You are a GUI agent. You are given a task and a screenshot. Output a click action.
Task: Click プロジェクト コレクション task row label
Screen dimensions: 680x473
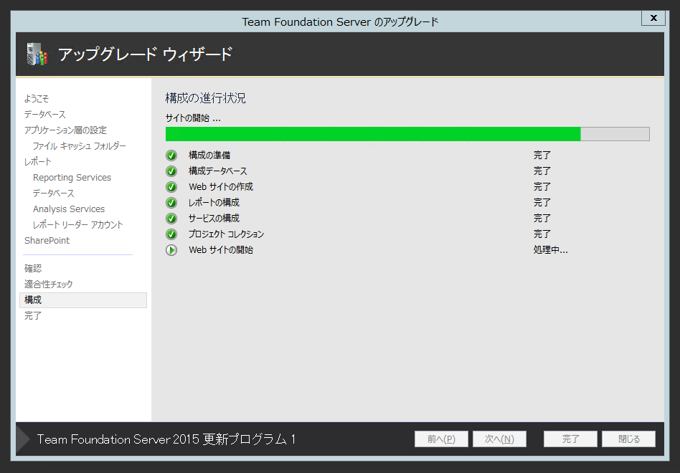(226, 234)
